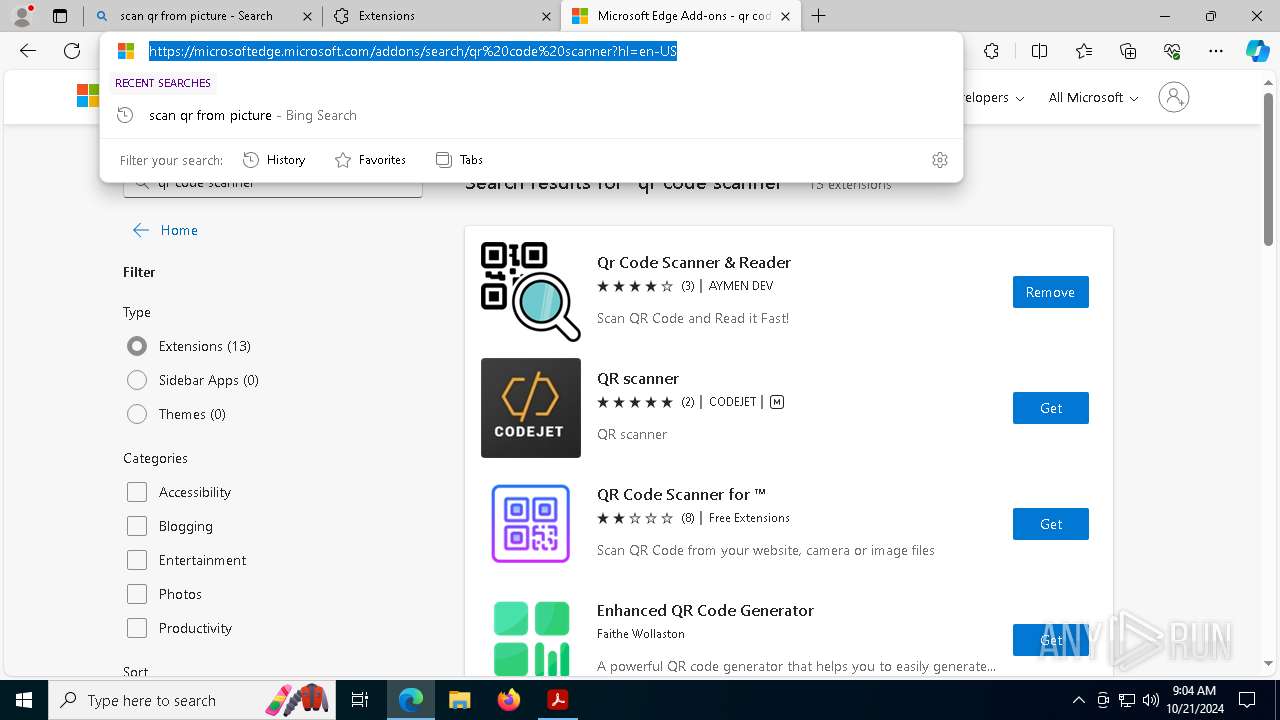Click the taskbar search box
The width and height of the screenshot is (1280, 720).
pos(190,700)
